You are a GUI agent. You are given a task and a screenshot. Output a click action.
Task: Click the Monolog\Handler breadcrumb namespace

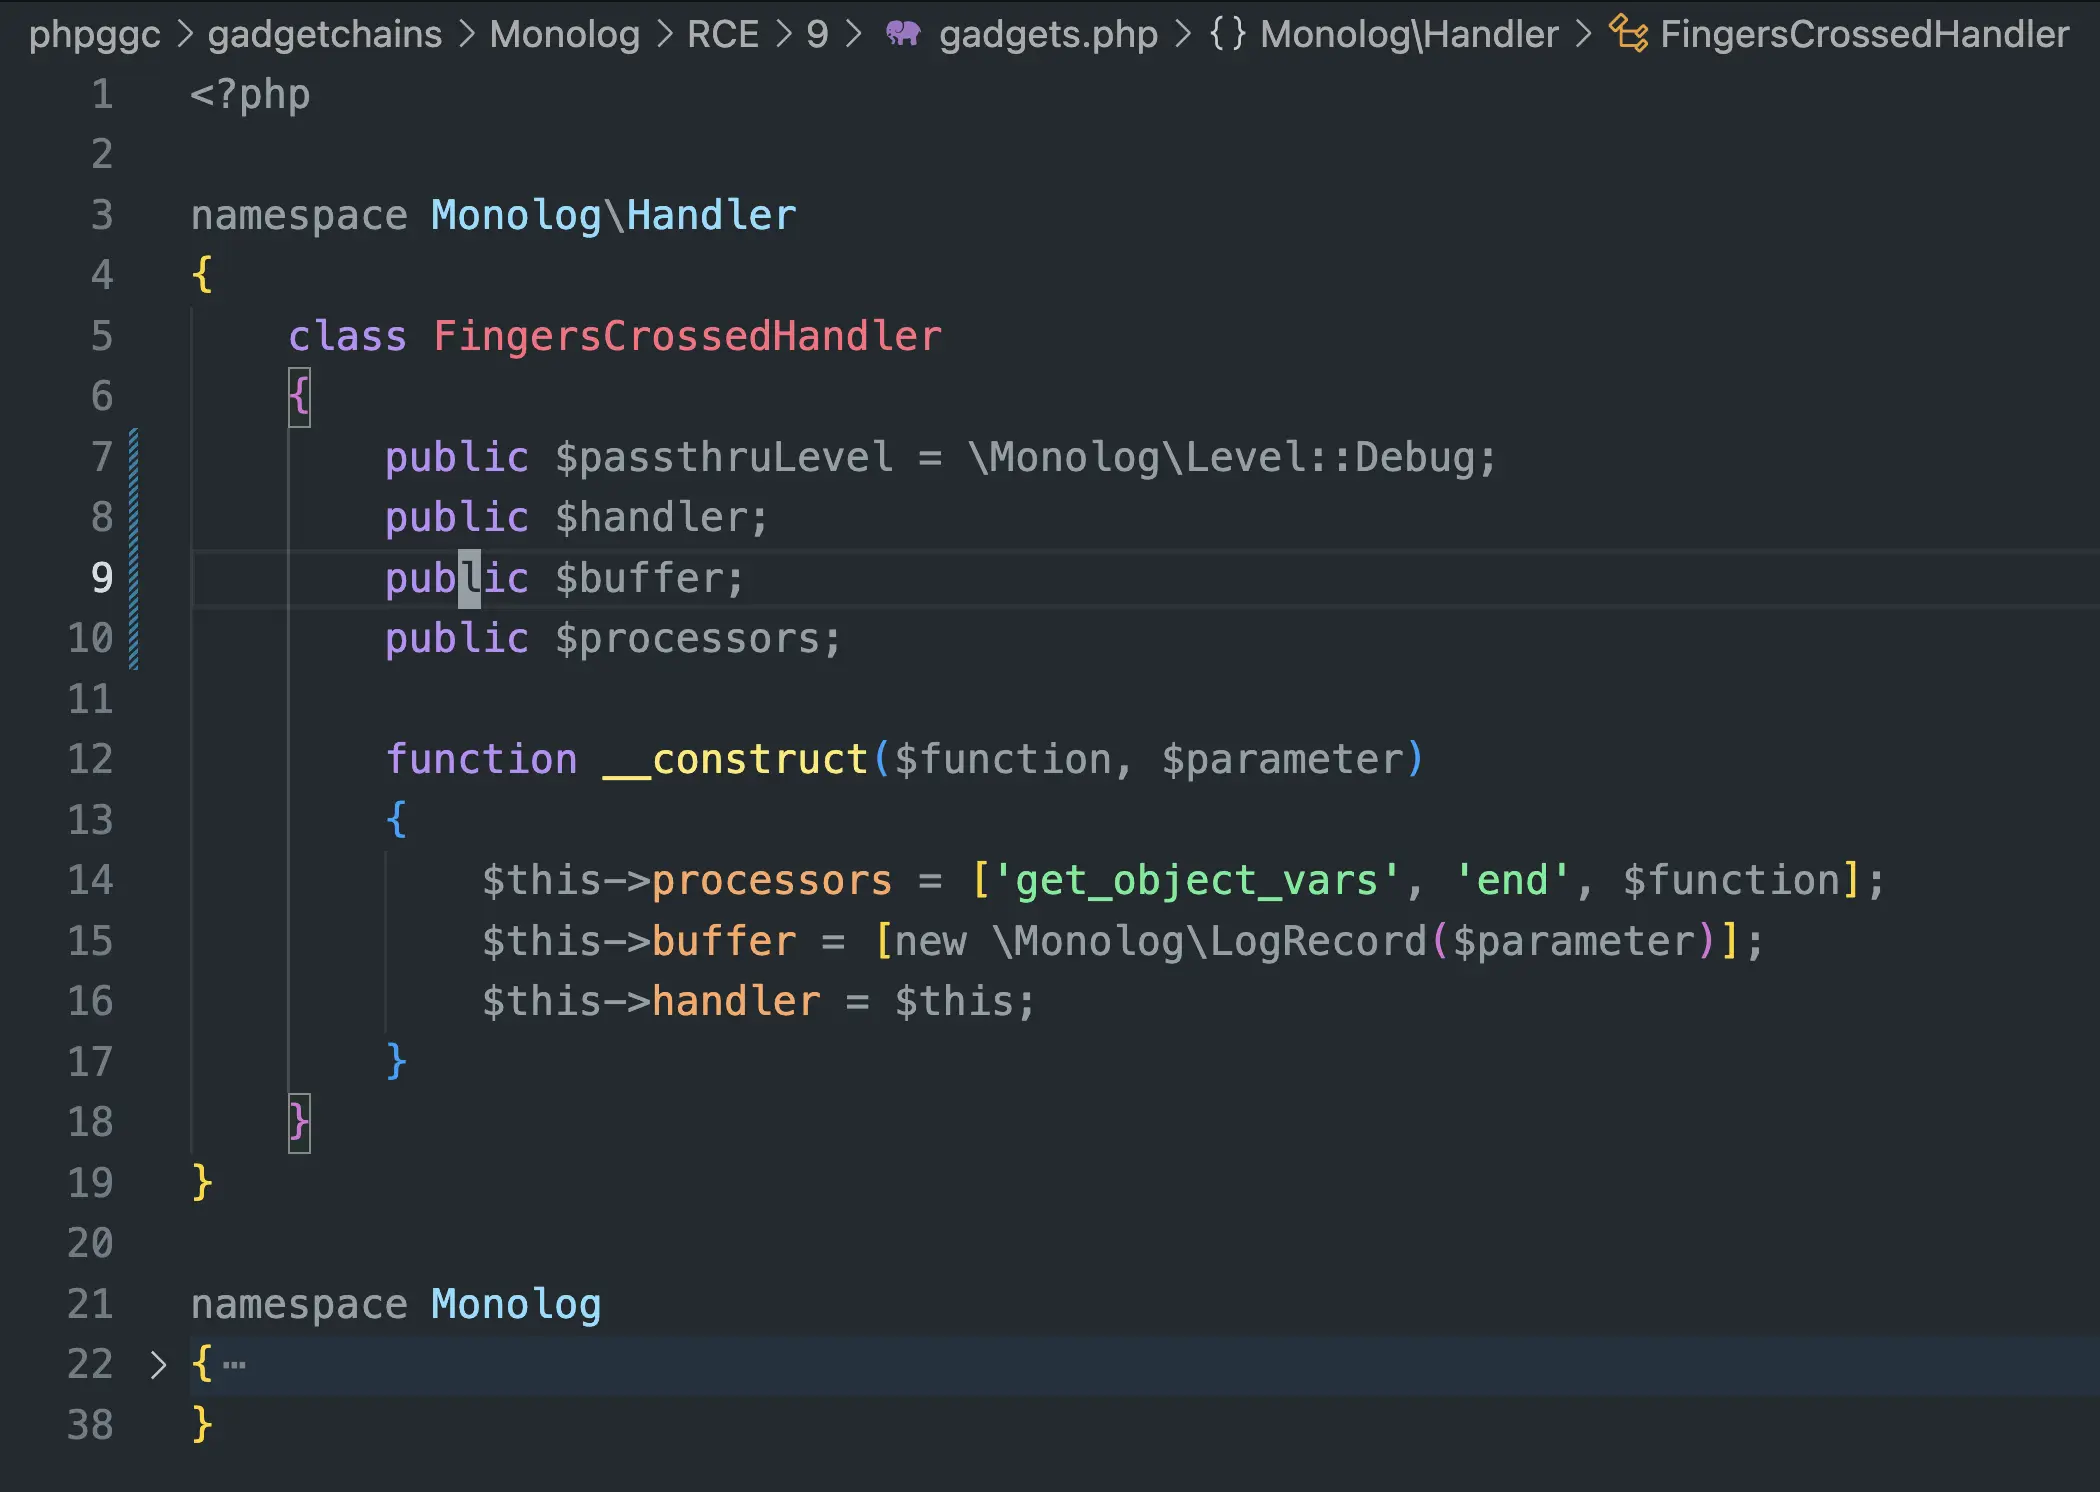pyautogui.click(x=1408, y=34)
